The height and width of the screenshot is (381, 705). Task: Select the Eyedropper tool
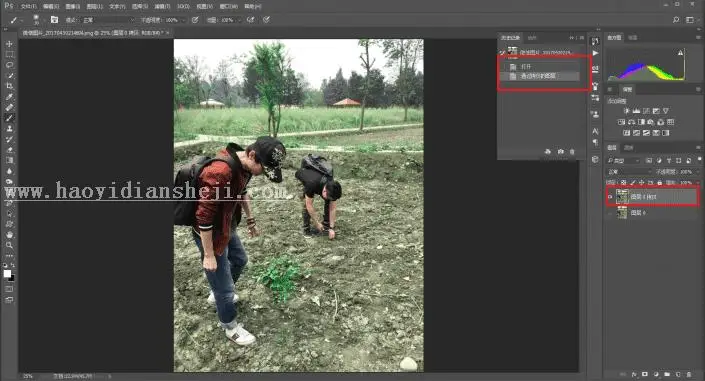(9, 97)
